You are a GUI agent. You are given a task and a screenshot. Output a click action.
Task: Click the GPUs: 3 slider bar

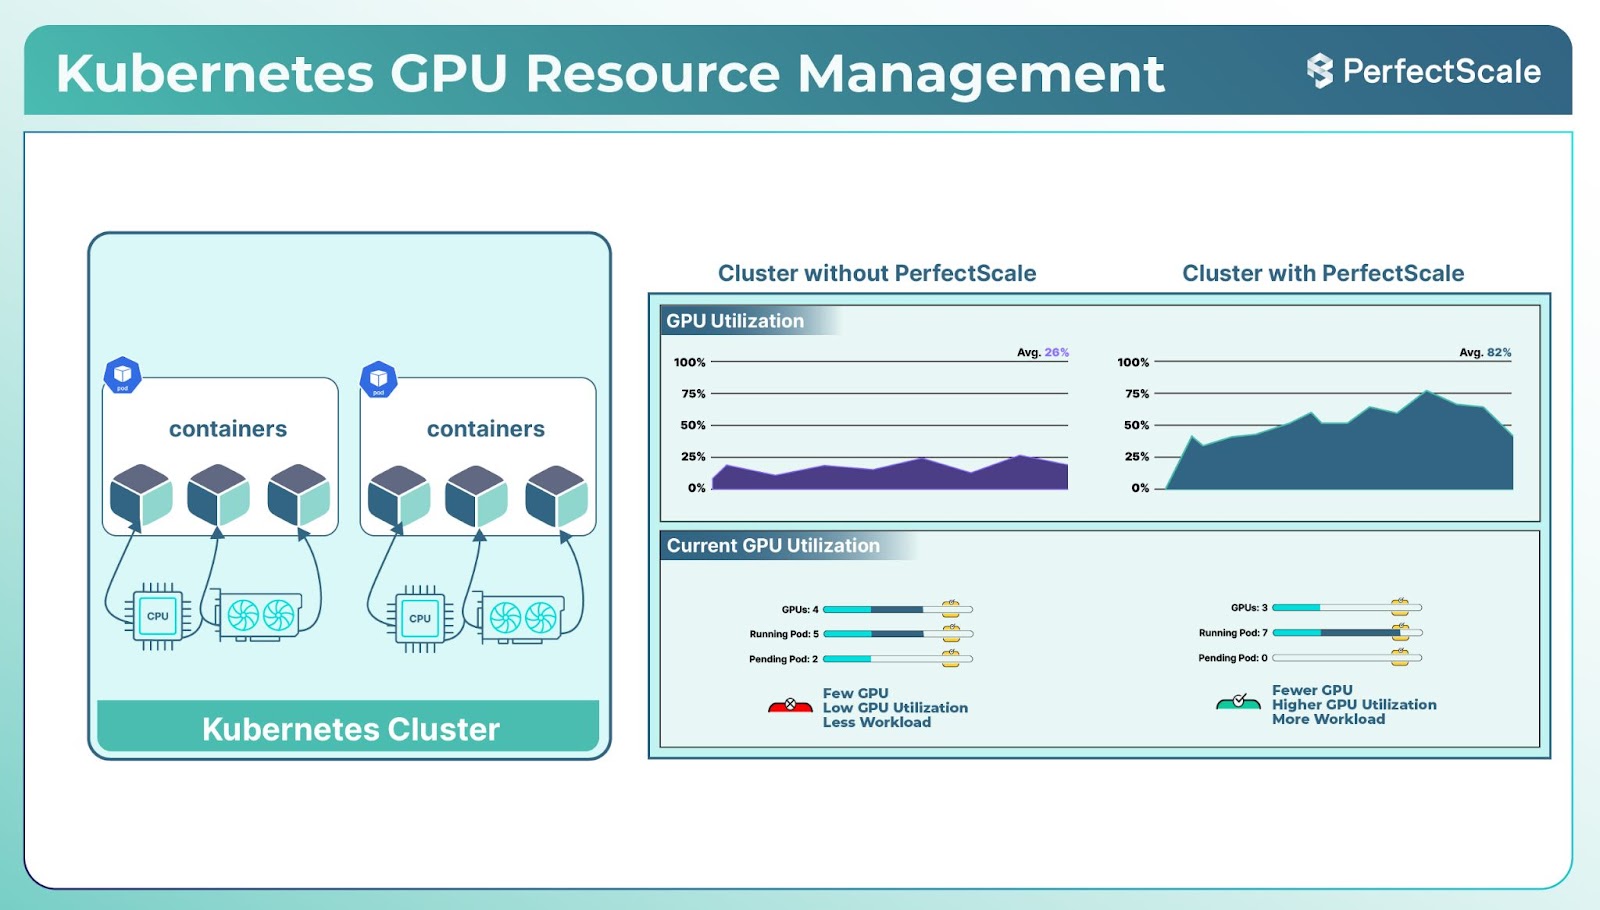coord(1346,607)
